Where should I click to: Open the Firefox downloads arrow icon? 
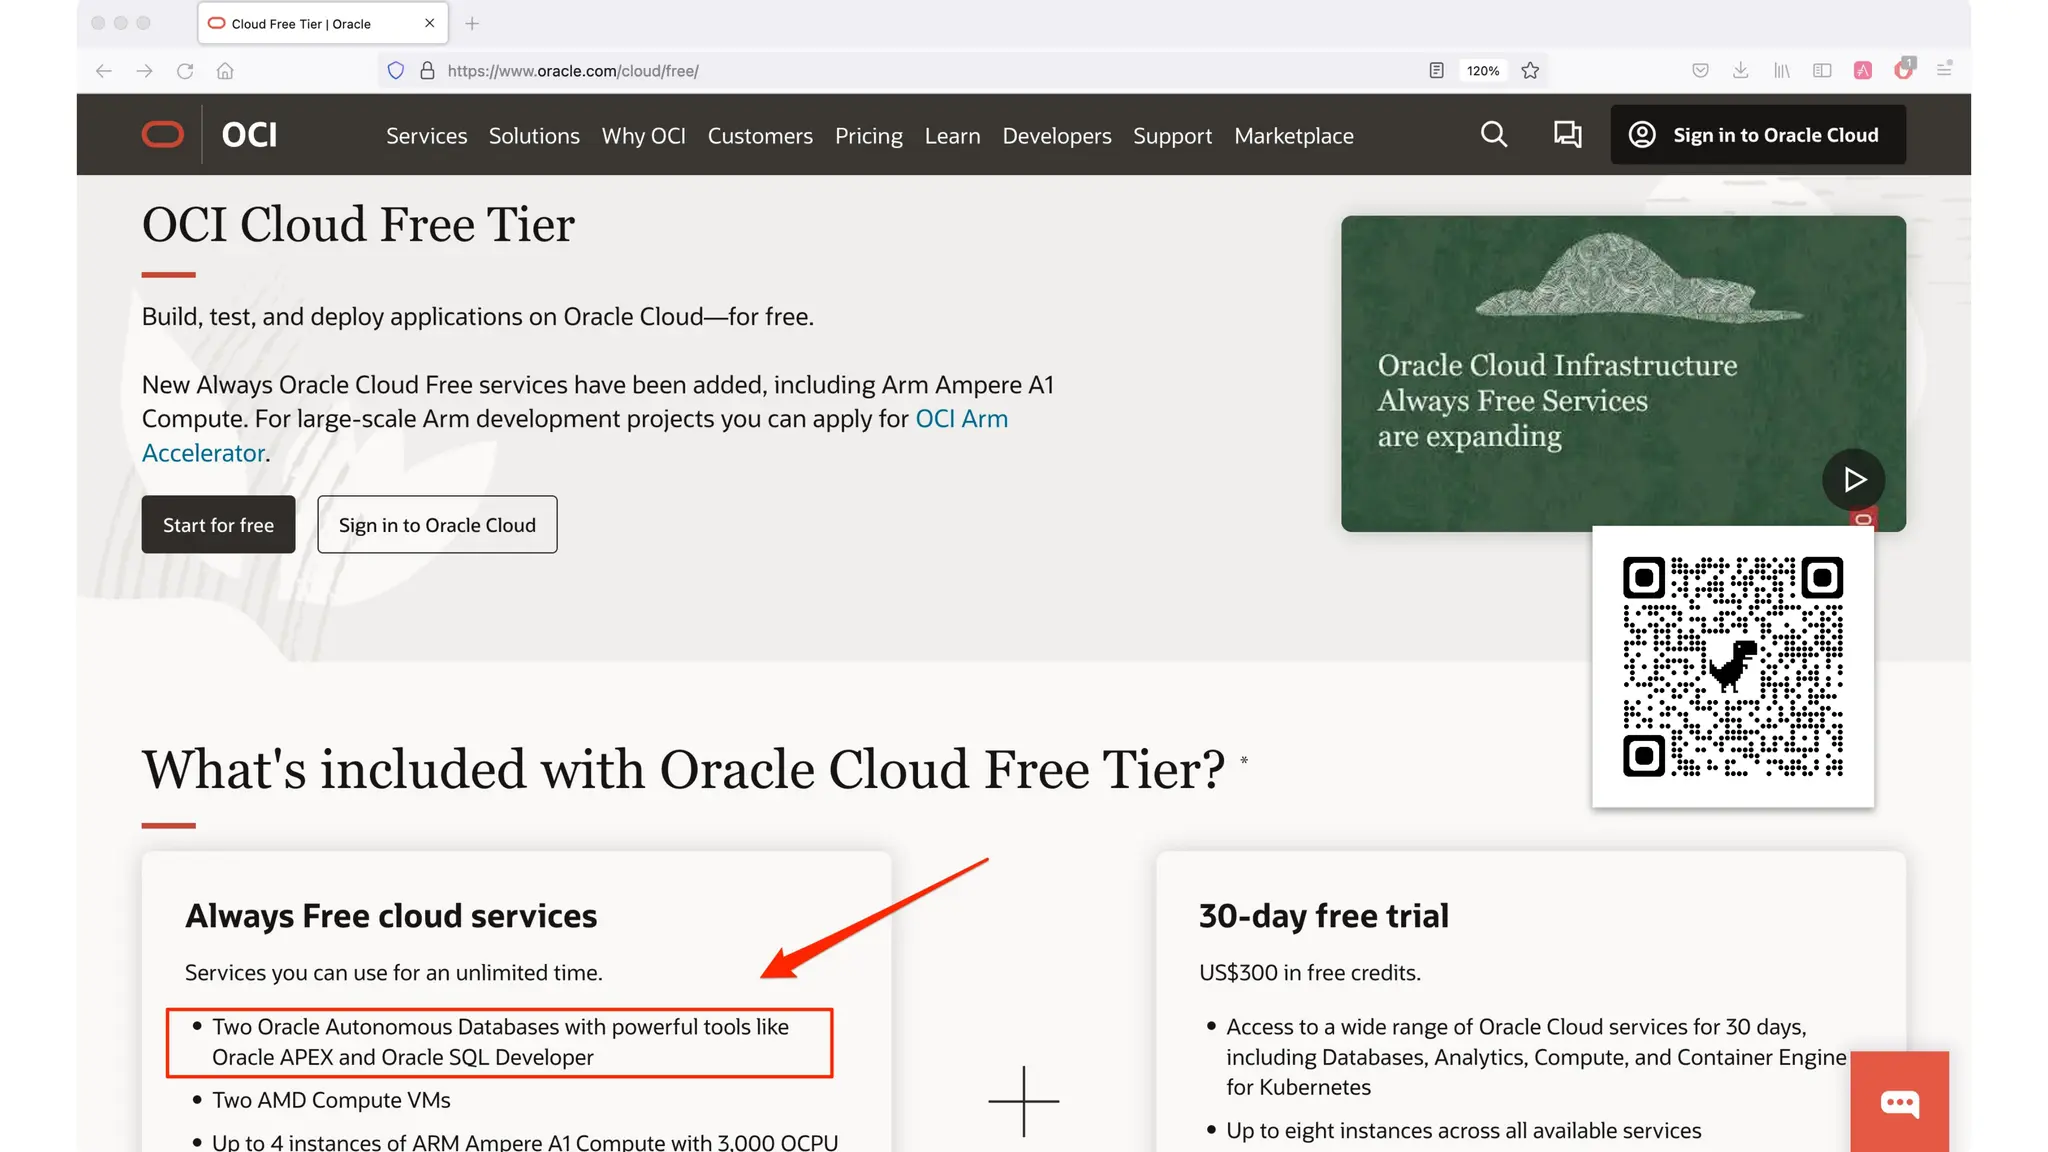pos(1740,70)
